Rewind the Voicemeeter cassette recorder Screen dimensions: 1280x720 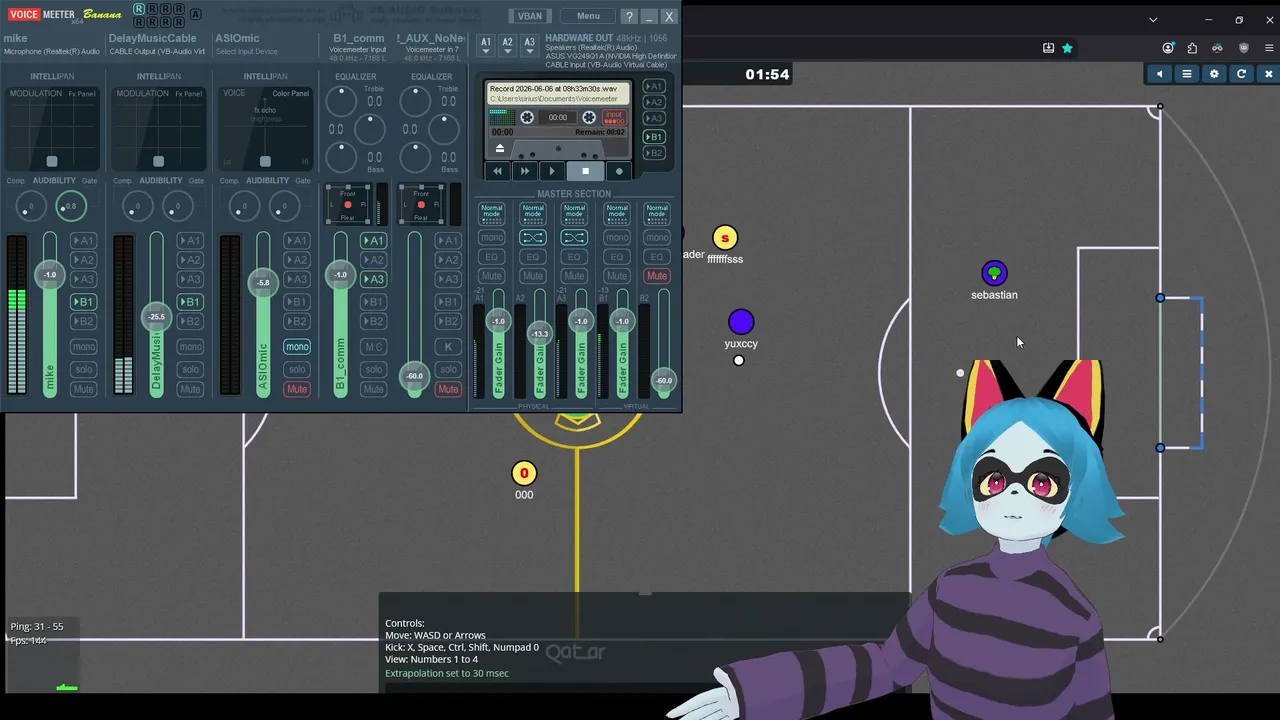pos(497,171)
